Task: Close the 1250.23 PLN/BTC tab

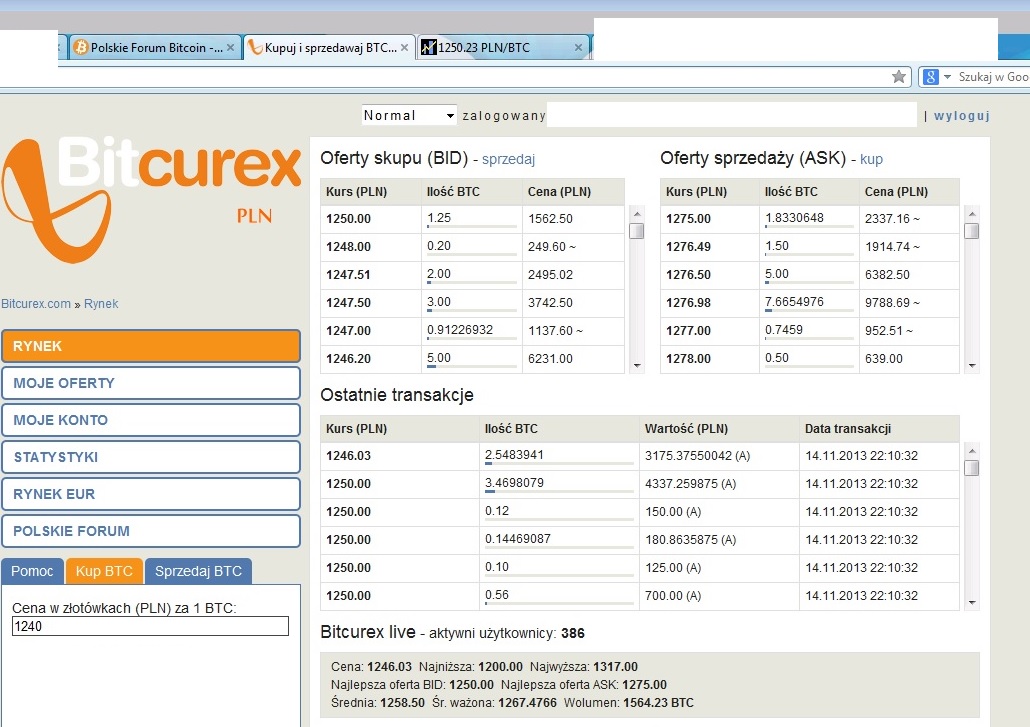Action: point(578,47)
